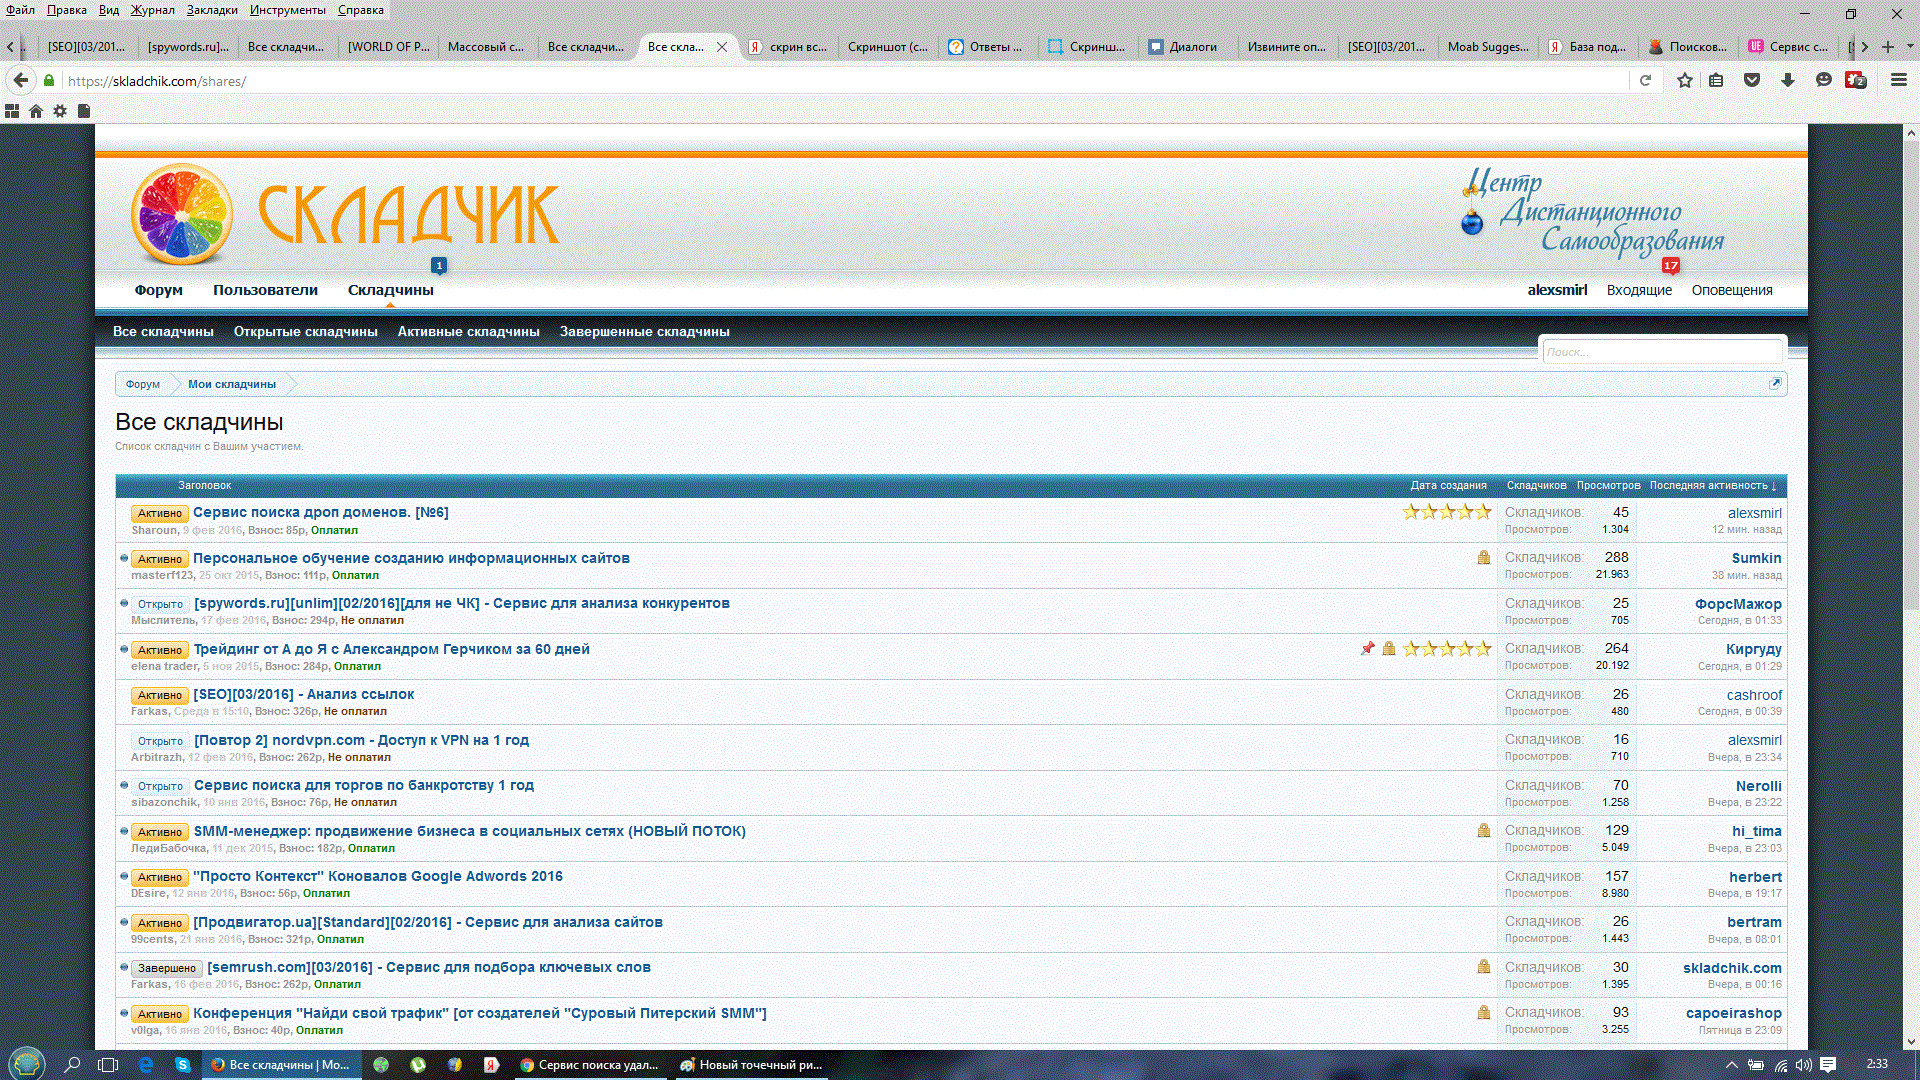Screen dimensions: 1920x1080
Task: Switch to Открытые складчины tab
Action: (x=305, y=331)
